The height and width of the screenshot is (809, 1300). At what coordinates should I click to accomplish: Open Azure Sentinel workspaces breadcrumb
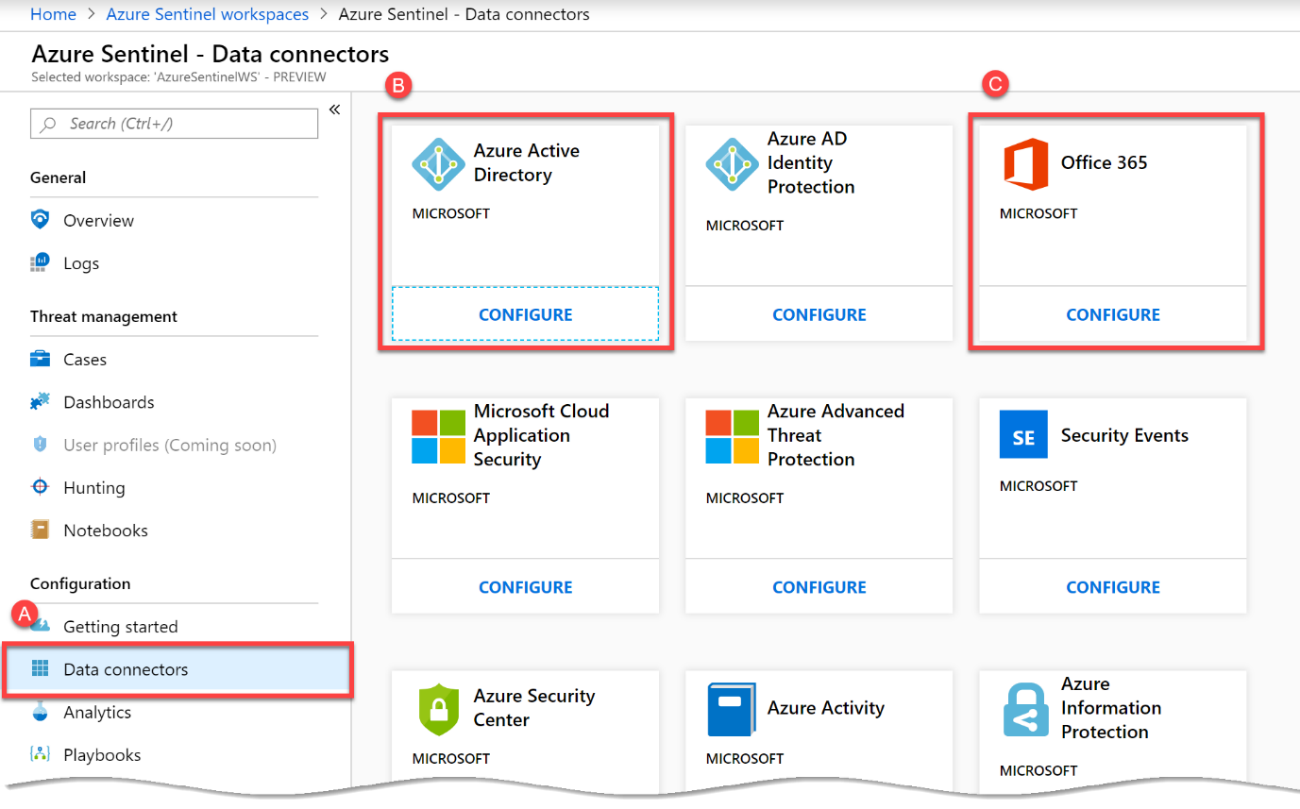click(x=207, y=14)
